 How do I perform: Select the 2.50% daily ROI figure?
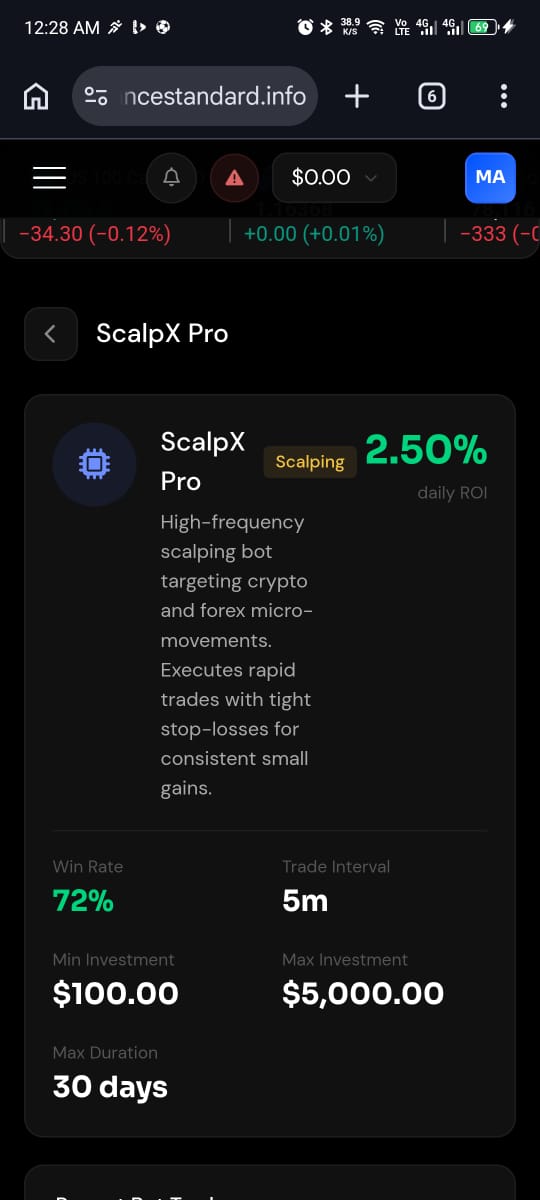tap(426, 450)
